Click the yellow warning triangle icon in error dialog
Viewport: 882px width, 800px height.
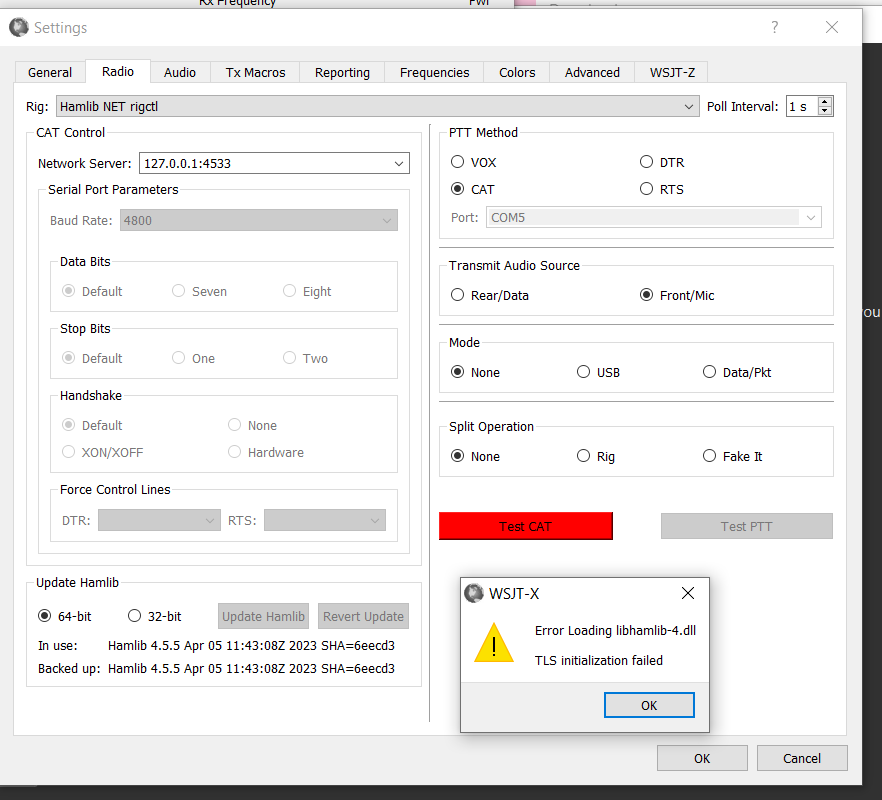pyautogui.click(x=494, y=642)
